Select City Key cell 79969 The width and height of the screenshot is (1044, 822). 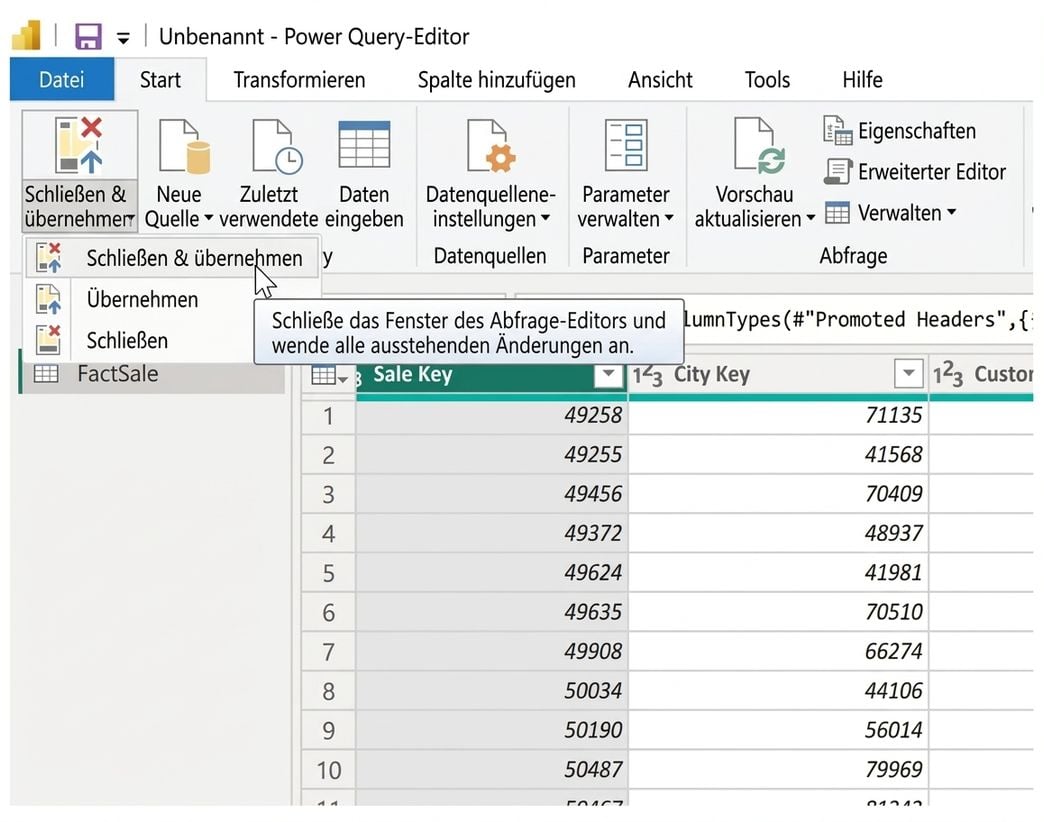tap(778, 770)
